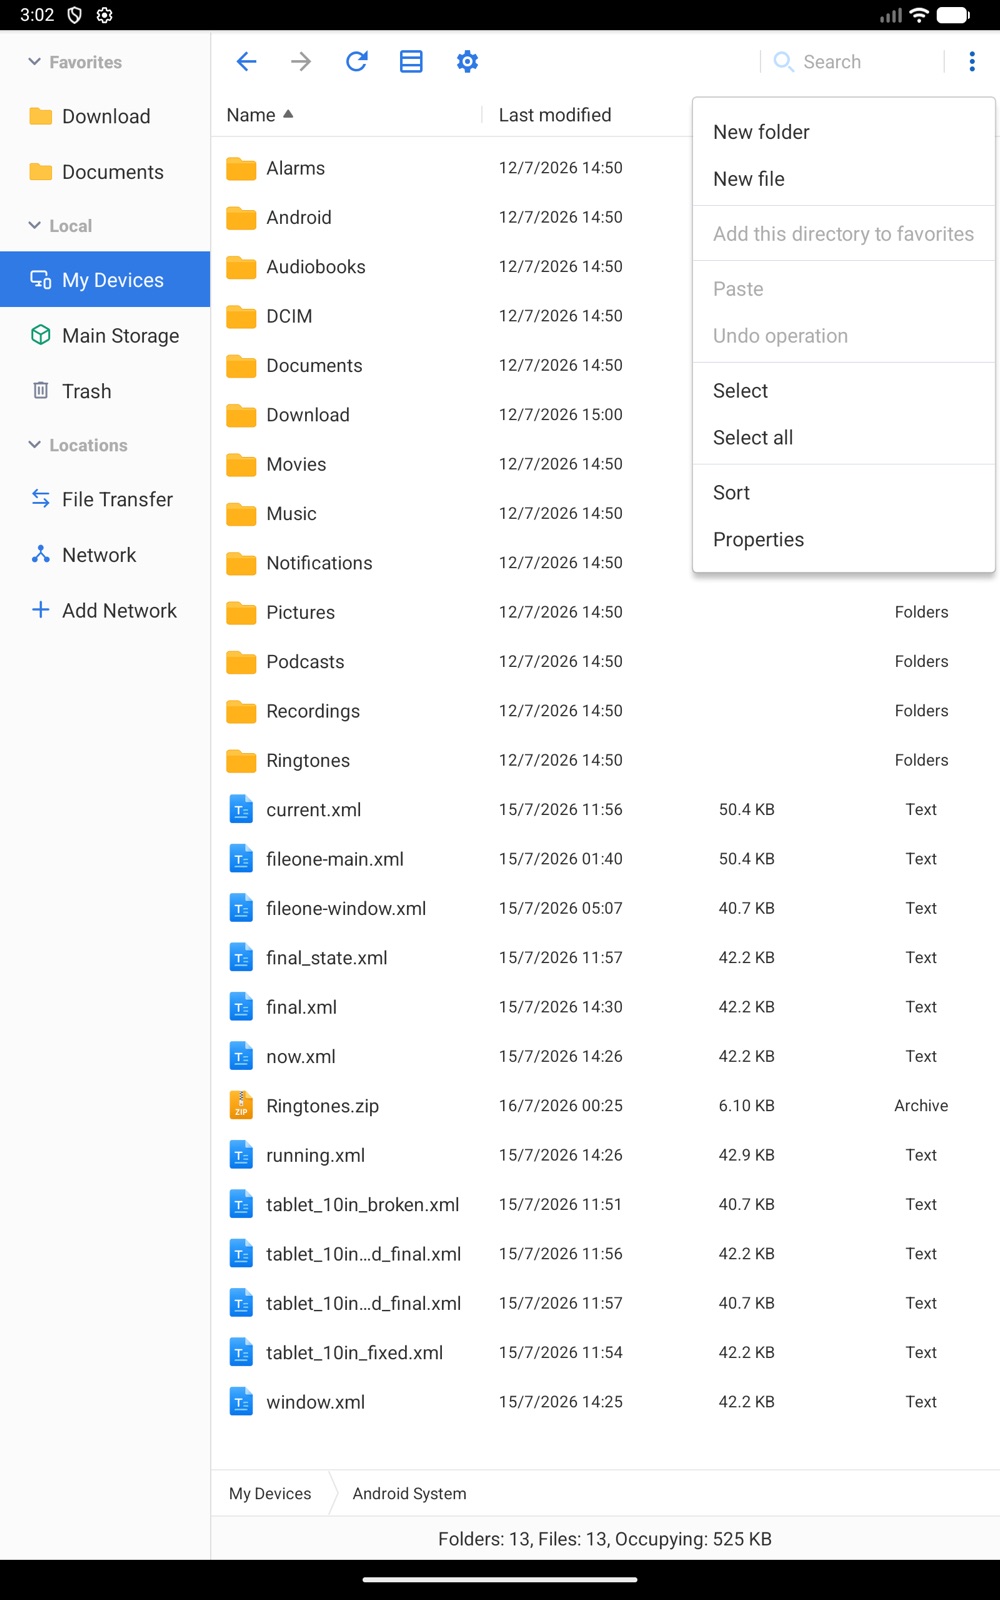Image resolution: width=1000 pixels, height=1600 pixels.
Task: Select the tablet_10in_fixed.xml file name
Action: 354,1353
